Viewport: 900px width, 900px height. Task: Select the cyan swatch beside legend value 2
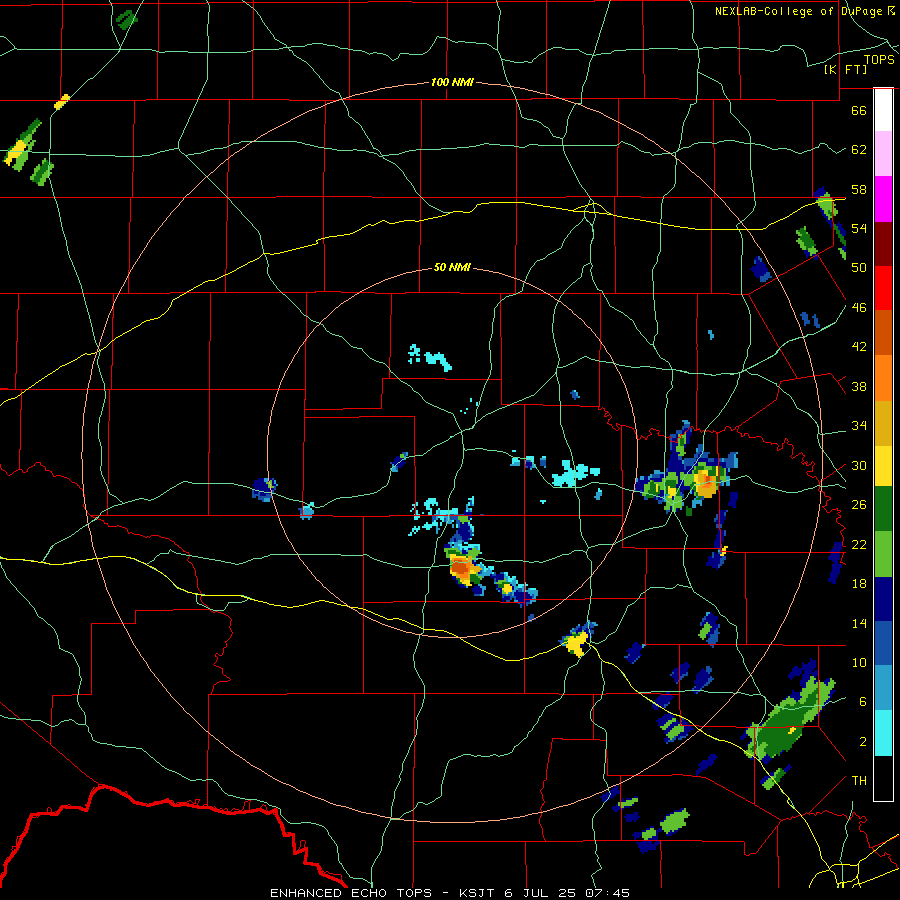pos(883,733)
